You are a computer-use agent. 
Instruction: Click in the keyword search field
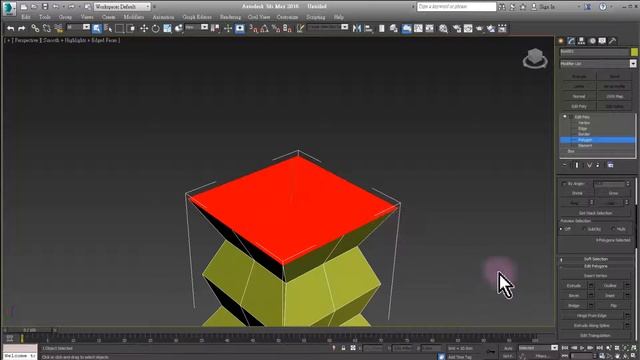tap(456, 7)
